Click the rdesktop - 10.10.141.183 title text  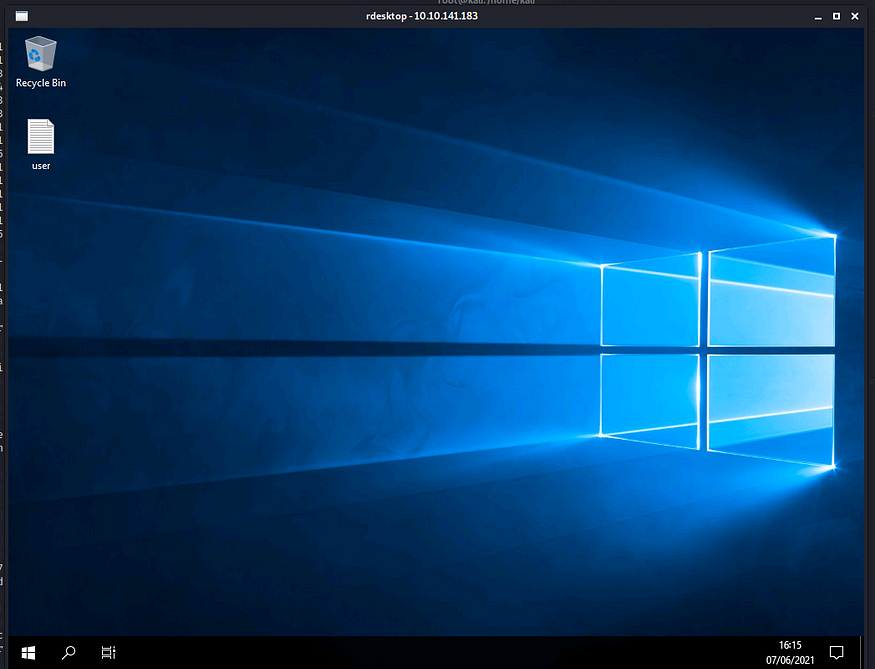point(422,16)
